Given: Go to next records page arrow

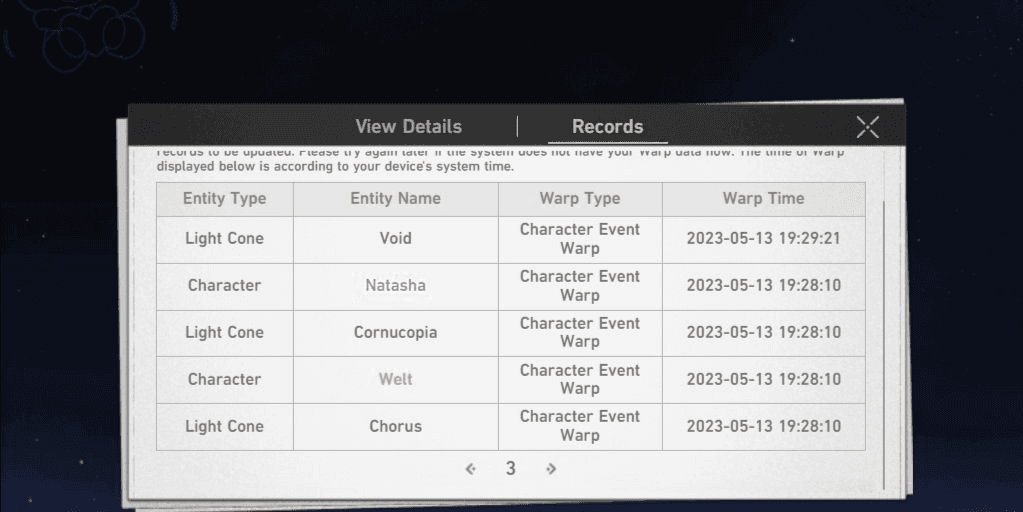Looking at the screenshot, I should (551, 468).
